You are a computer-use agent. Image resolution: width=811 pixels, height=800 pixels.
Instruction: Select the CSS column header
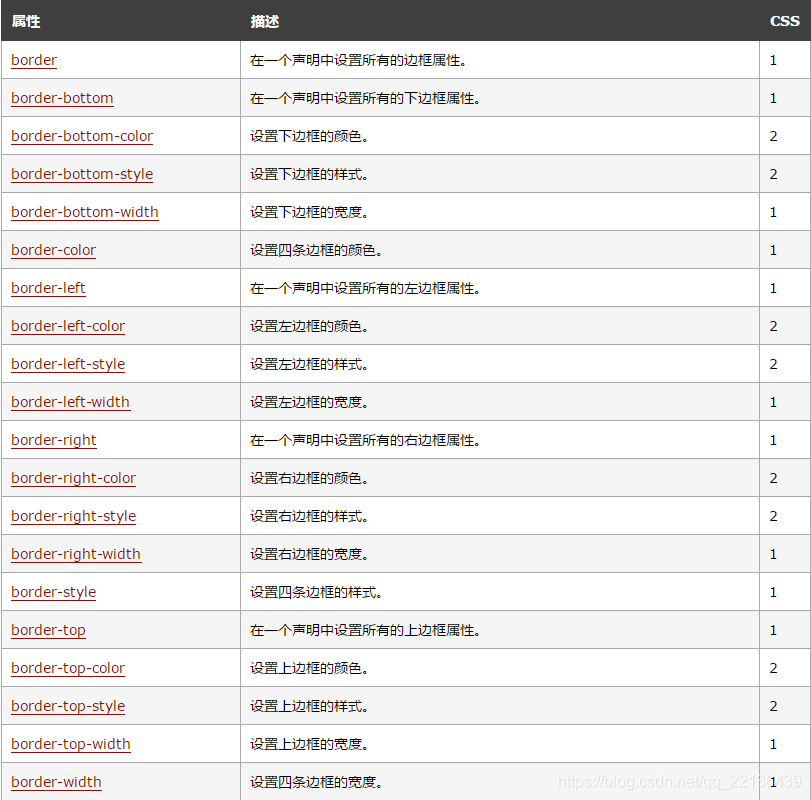[x=785, y=21]
